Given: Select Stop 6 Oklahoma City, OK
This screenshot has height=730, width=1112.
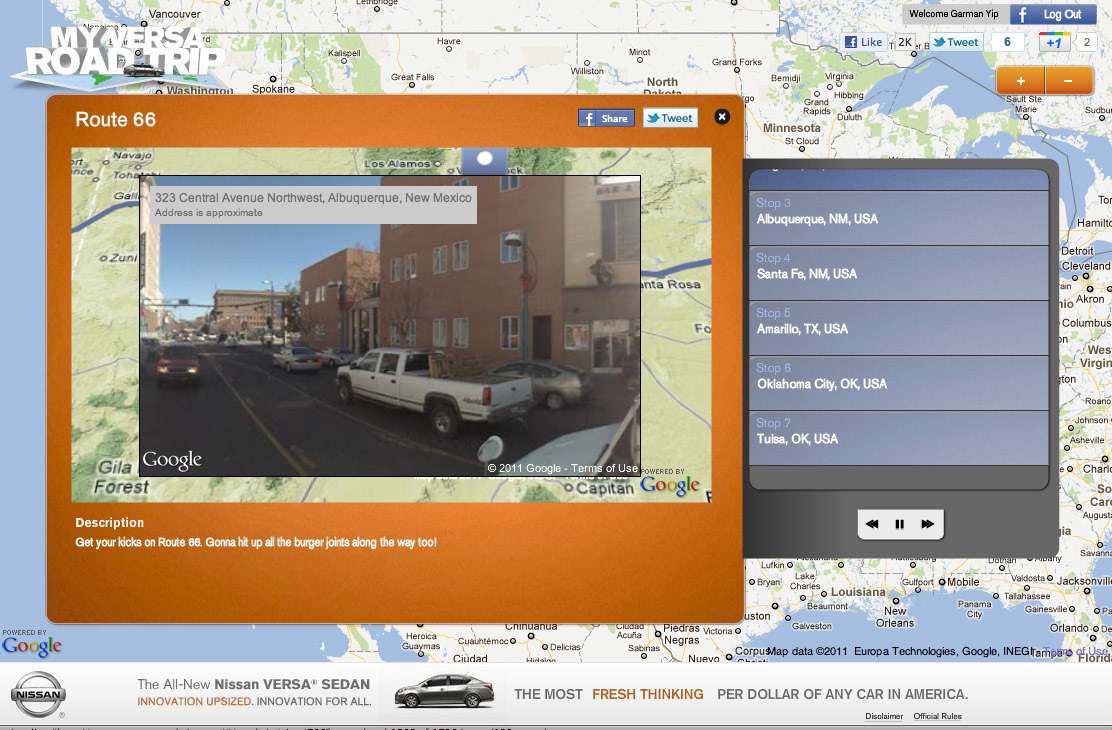Looking at the screenshot, I should (x=899, y=383).
